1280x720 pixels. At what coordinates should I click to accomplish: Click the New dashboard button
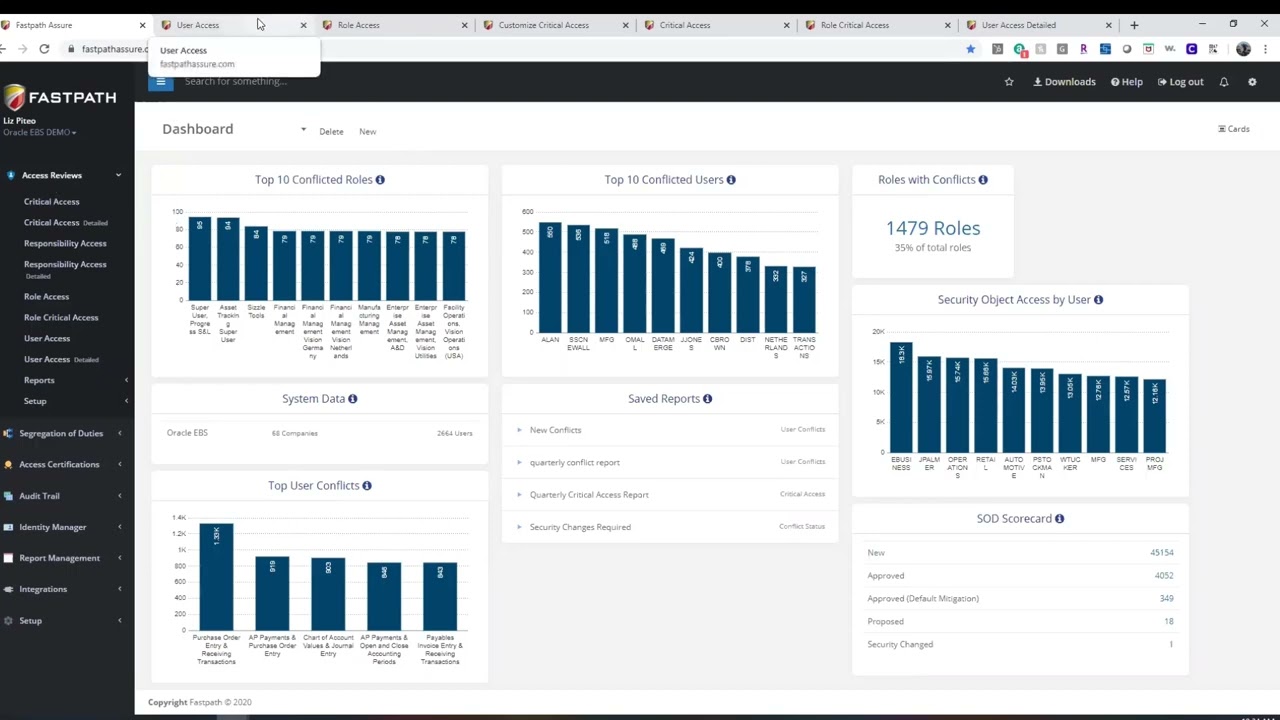click(367, 132)
